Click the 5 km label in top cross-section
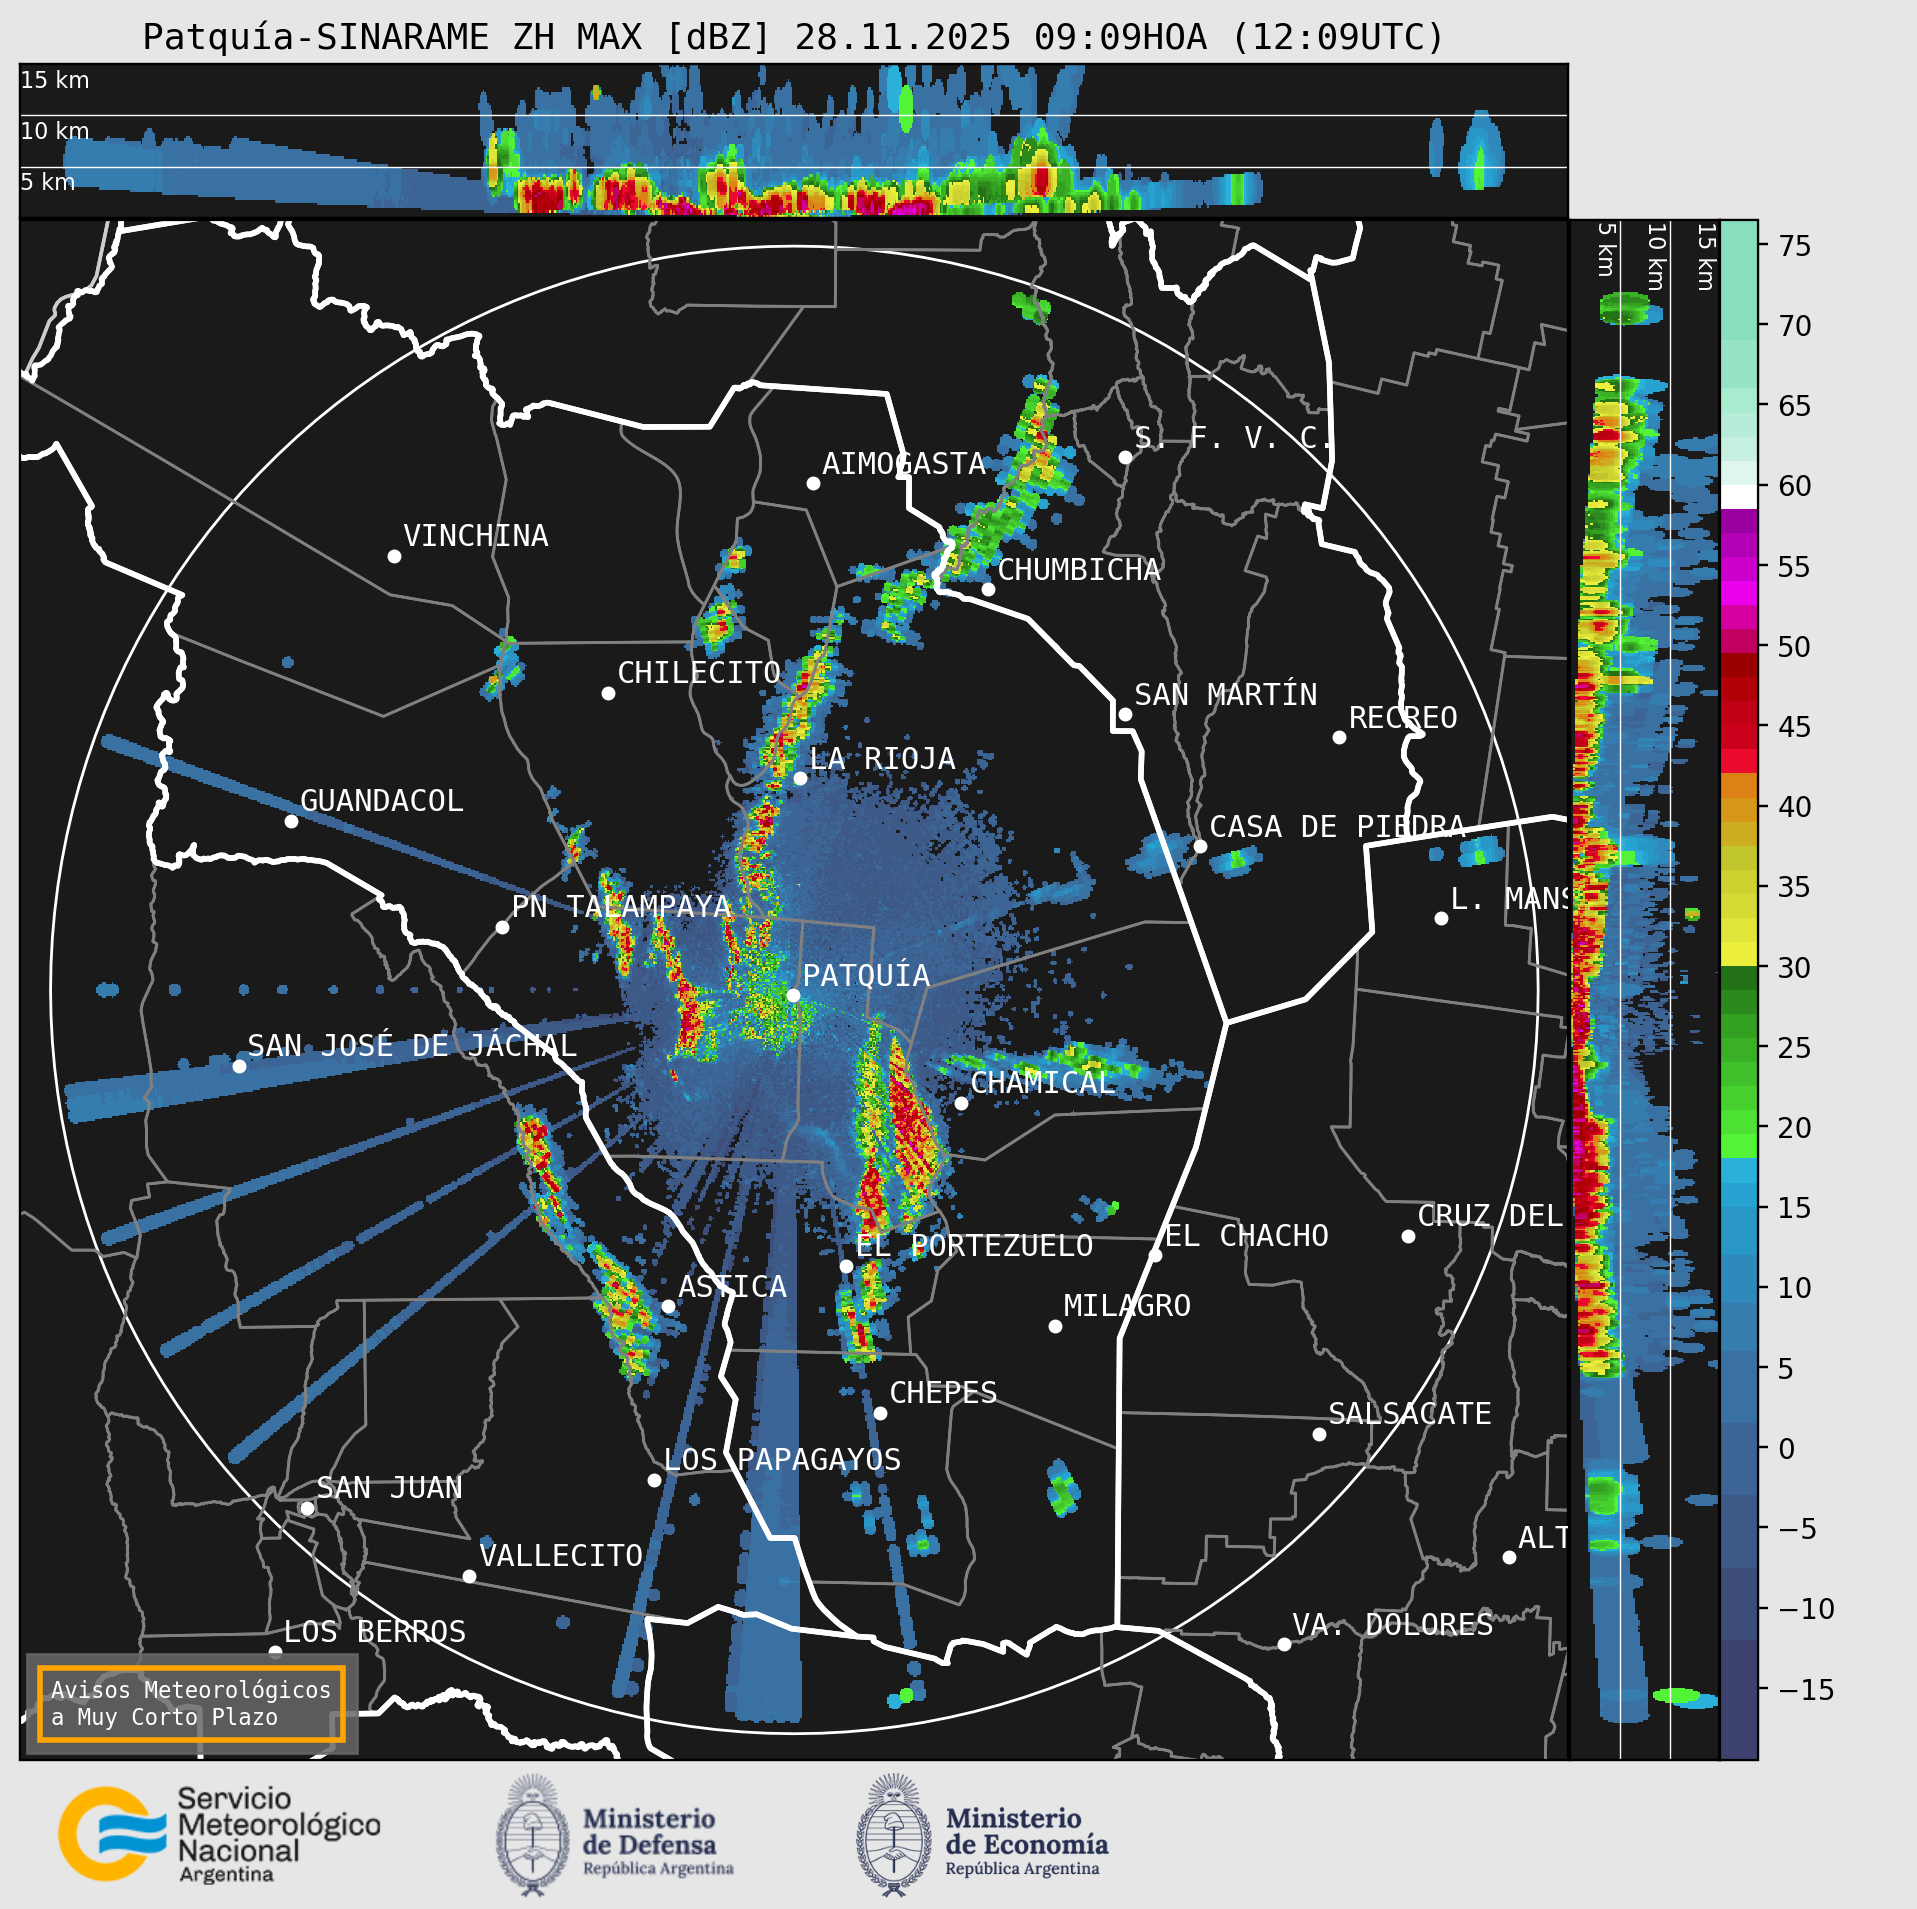The width and height of the screenshot is (1917, 1909). pos(48,182)
